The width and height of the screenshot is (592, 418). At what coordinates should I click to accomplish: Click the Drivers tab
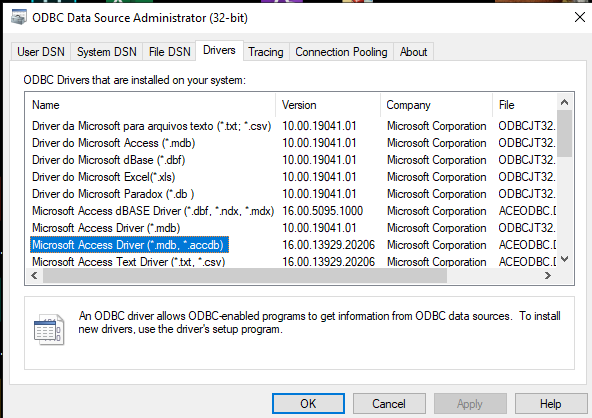coord(219,50)
